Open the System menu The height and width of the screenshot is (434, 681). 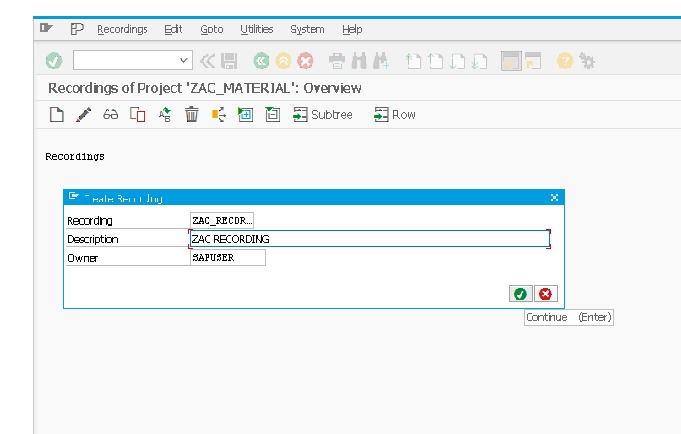coord(307,29)
